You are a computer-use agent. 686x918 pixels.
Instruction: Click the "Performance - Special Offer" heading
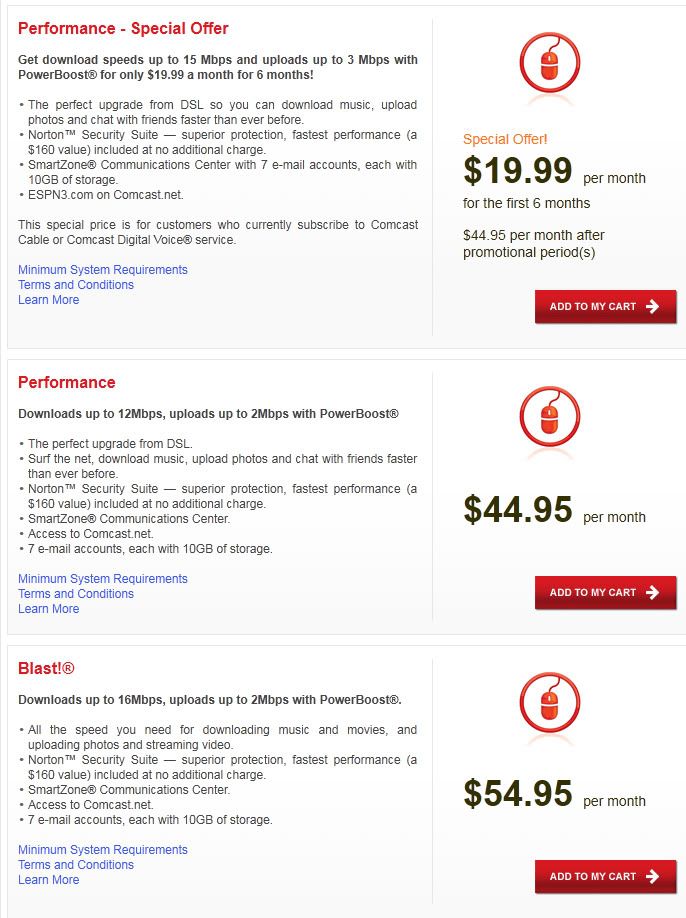point(123,29)
